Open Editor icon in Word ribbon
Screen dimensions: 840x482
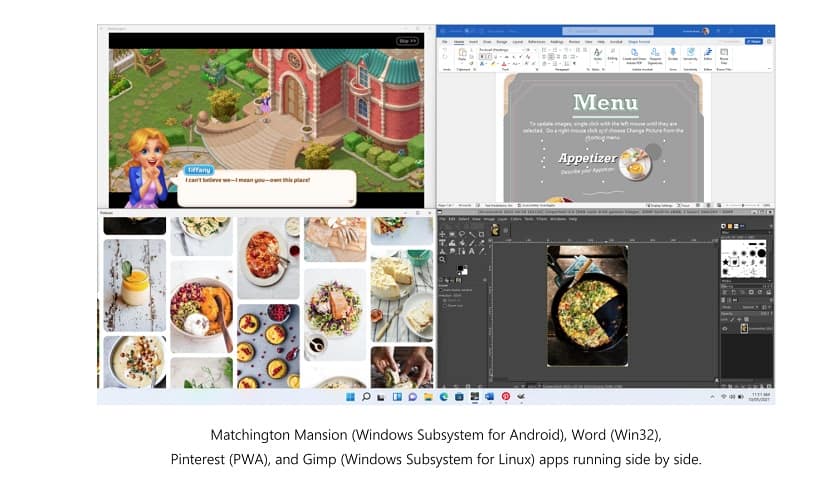pos(708,54)
